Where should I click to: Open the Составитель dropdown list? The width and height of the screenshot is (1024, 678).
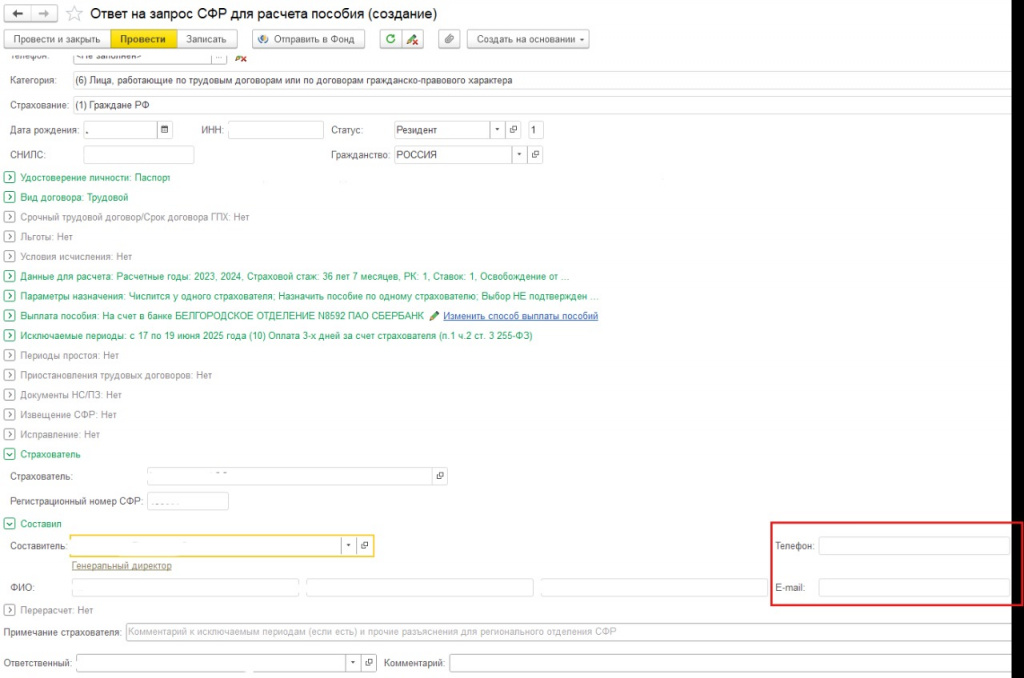(x=348, y=545)
